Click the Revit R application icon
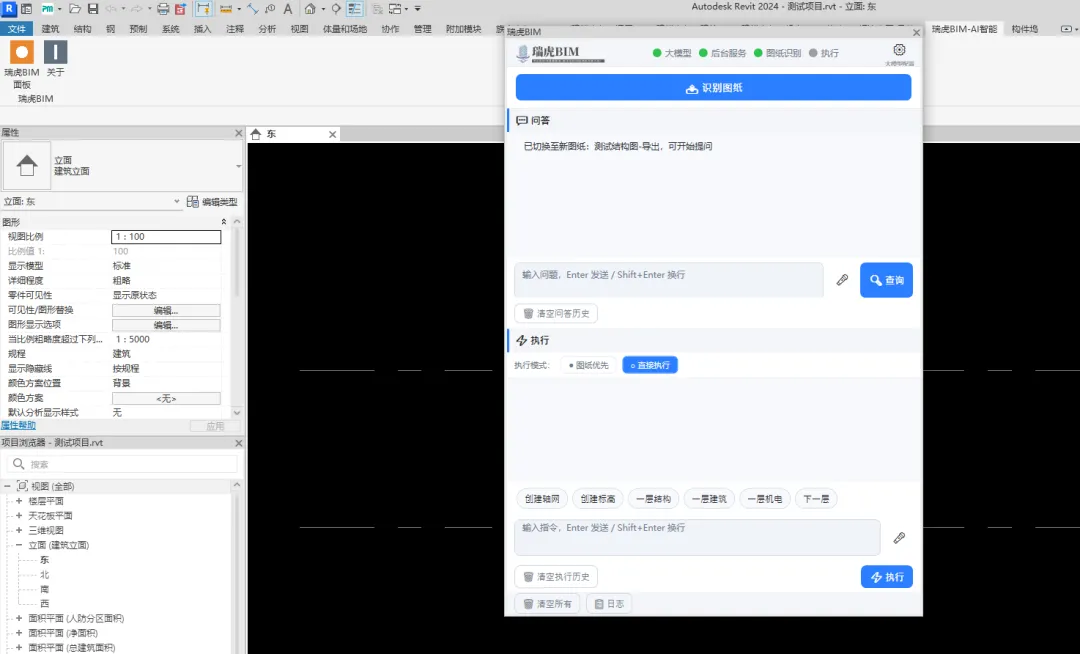The image size is (1080, 654). [9, 8]
